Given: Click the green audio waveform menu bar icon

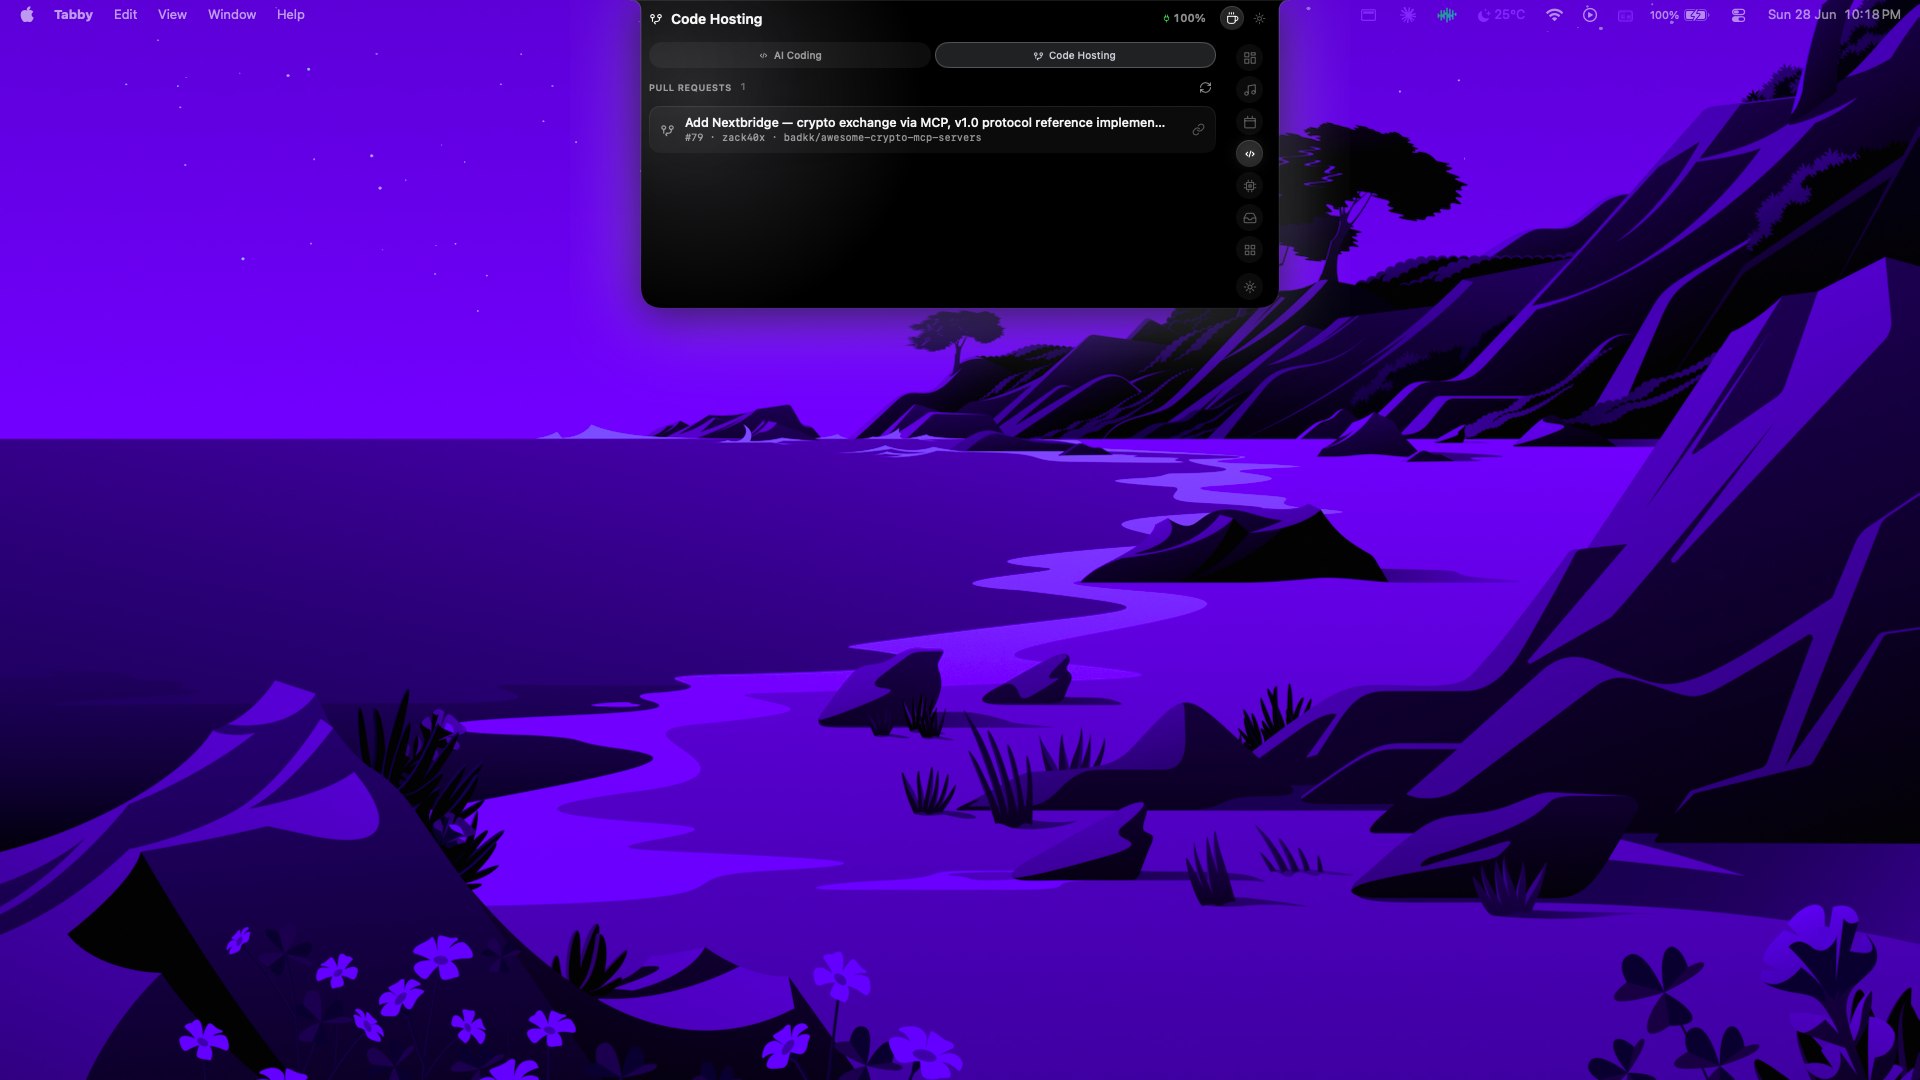Looking at the screenshot, I should click(x=1447, y=15).
